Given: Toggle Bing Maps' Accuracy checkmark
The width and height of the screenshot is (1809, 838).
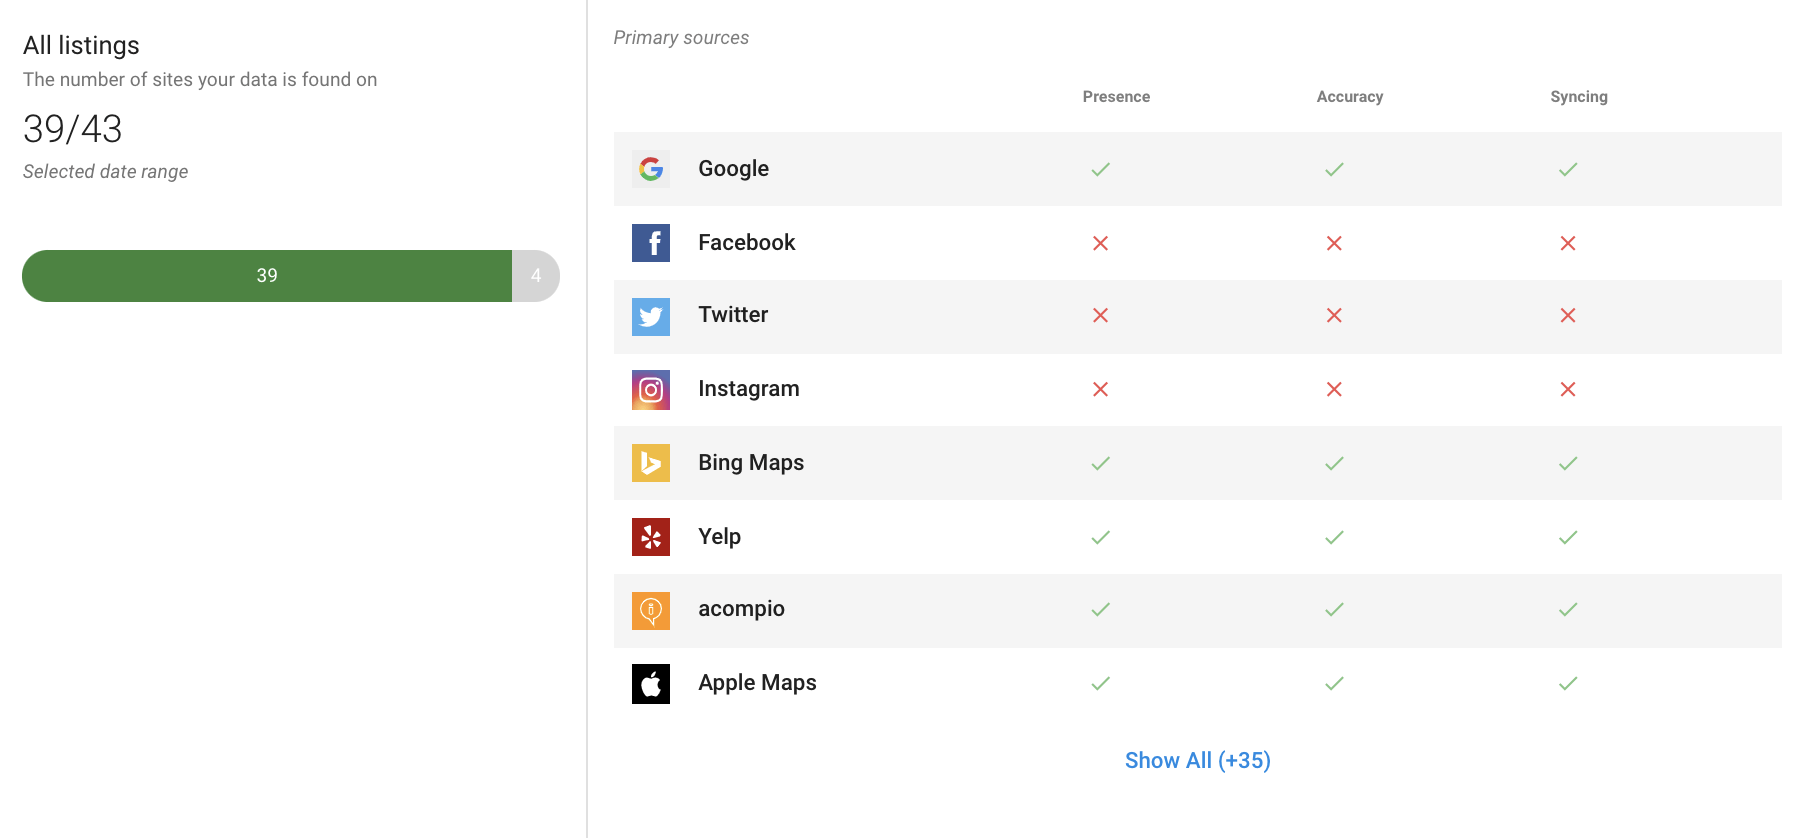Looking at the screenshot, I should 1334,463.
